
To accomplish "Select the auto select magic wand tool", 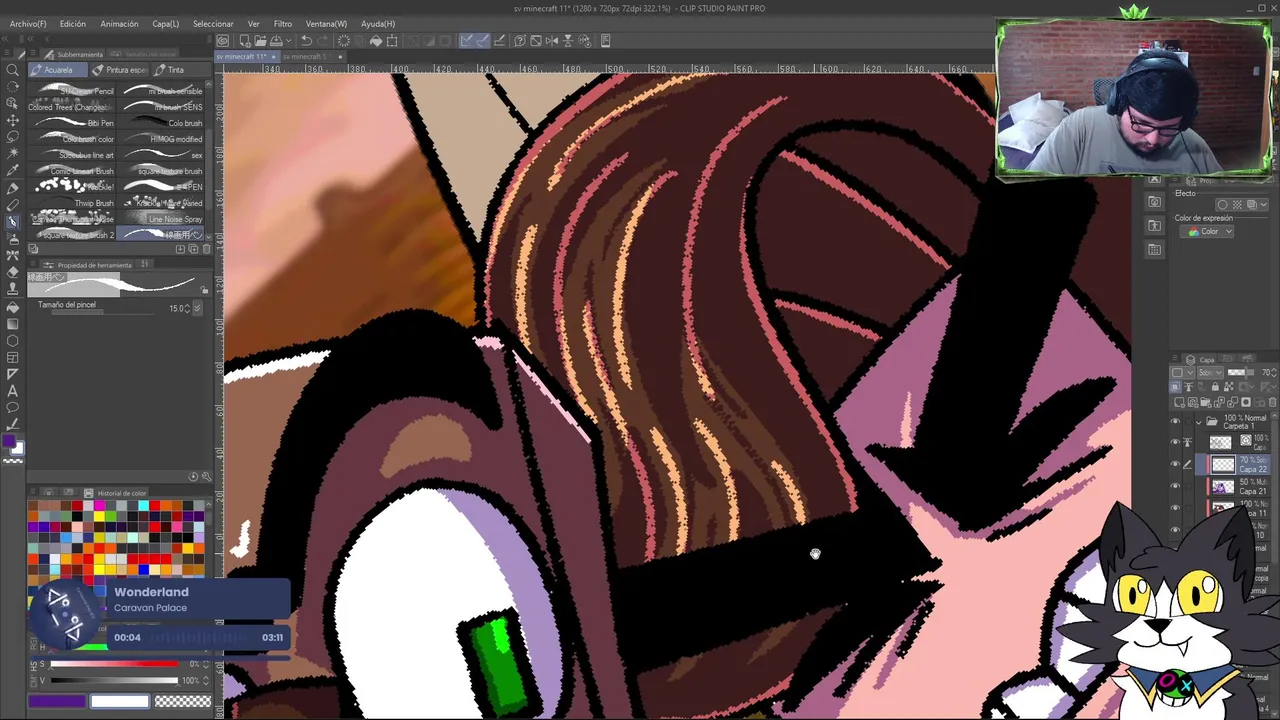I will (13, 152).
